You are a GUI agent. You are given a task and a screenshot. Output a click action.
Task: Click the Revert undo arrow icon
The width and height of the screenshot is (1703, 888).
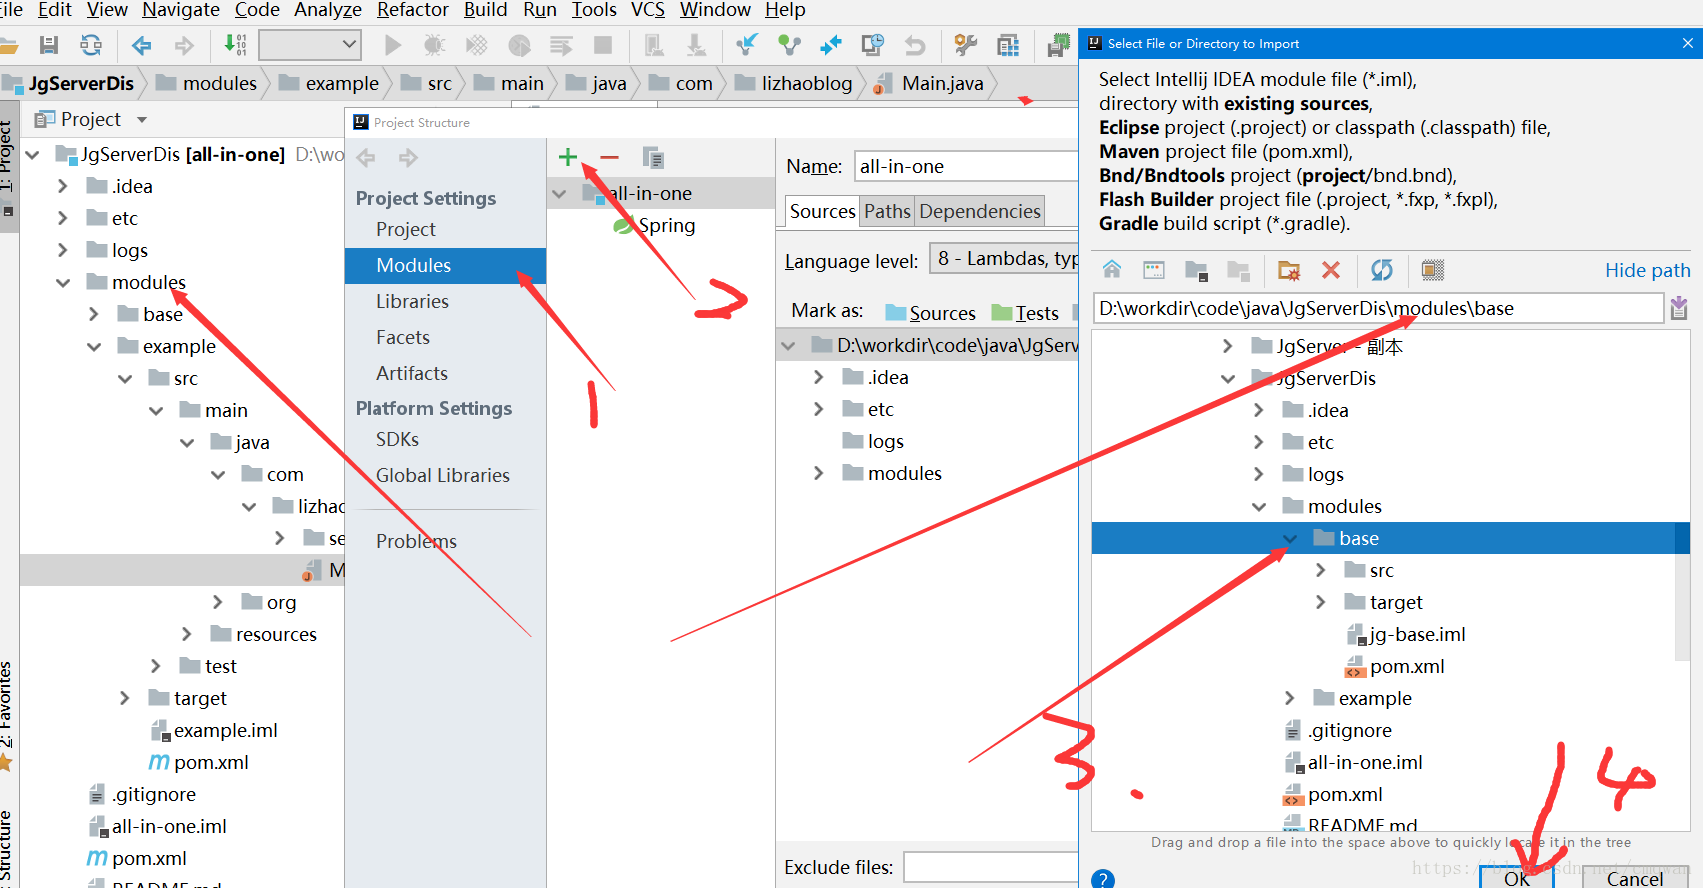(915, 45)
